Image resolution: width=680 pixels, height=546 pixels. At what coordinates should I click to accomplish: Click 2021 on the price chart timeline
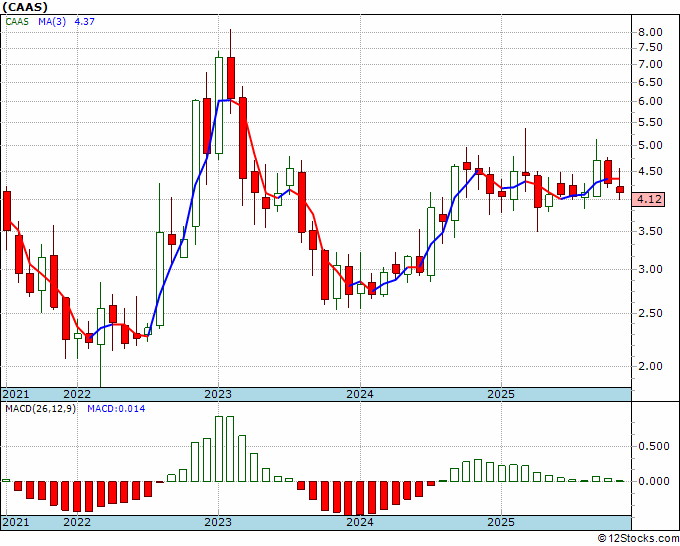pos(16,394)
